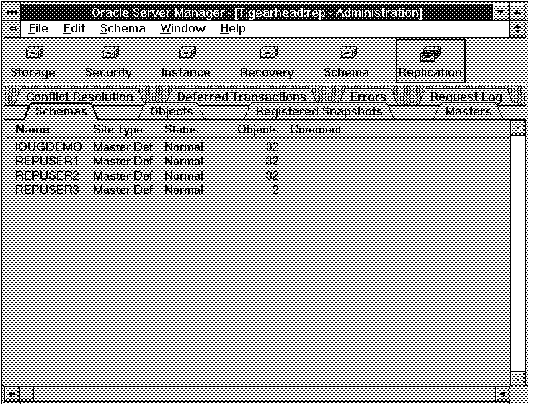Image resolution: width=536 pixels, height=409 pixels.
Task: Select the REPUSER1 schema row
Action: (147, 161)
